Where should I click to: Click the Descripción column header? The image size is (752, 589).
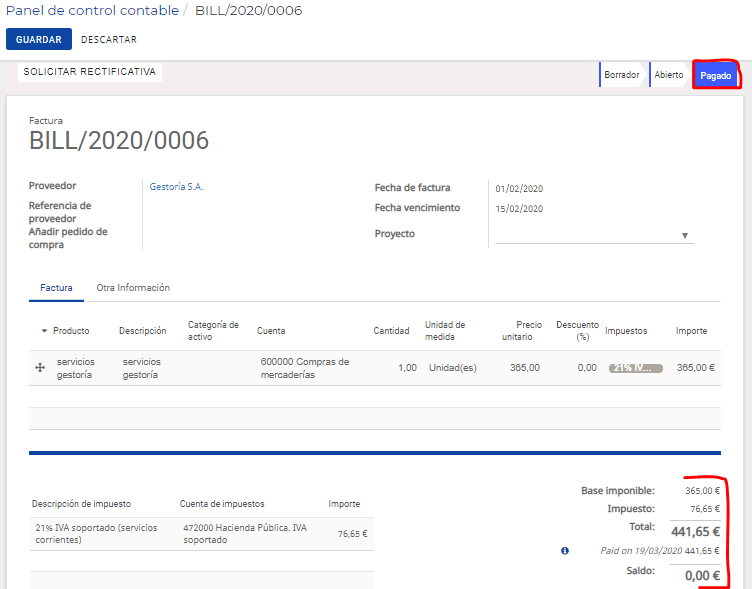click(x=142, y=331)
